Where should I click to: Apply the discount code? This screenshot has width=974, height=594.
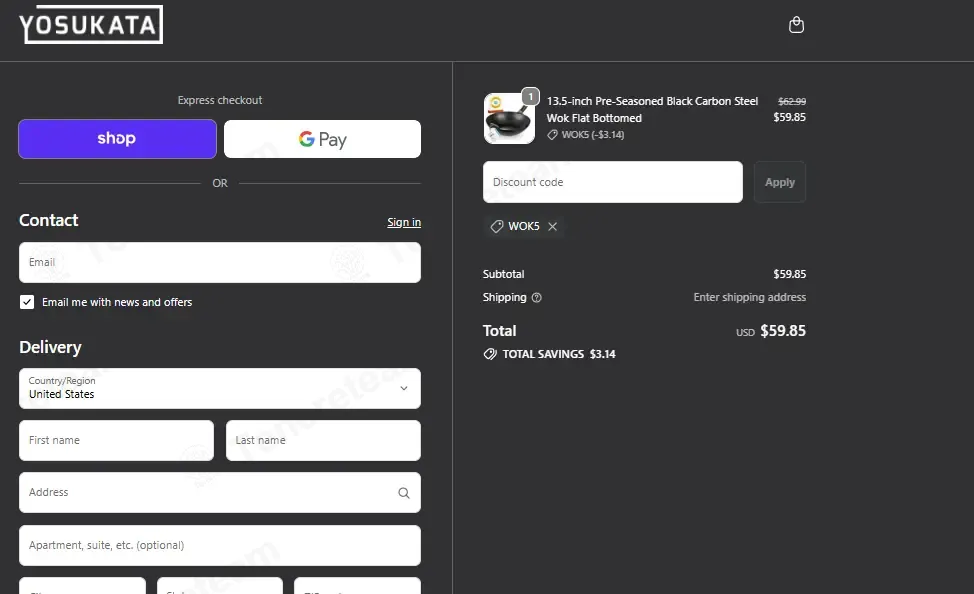tap(780, 182)
